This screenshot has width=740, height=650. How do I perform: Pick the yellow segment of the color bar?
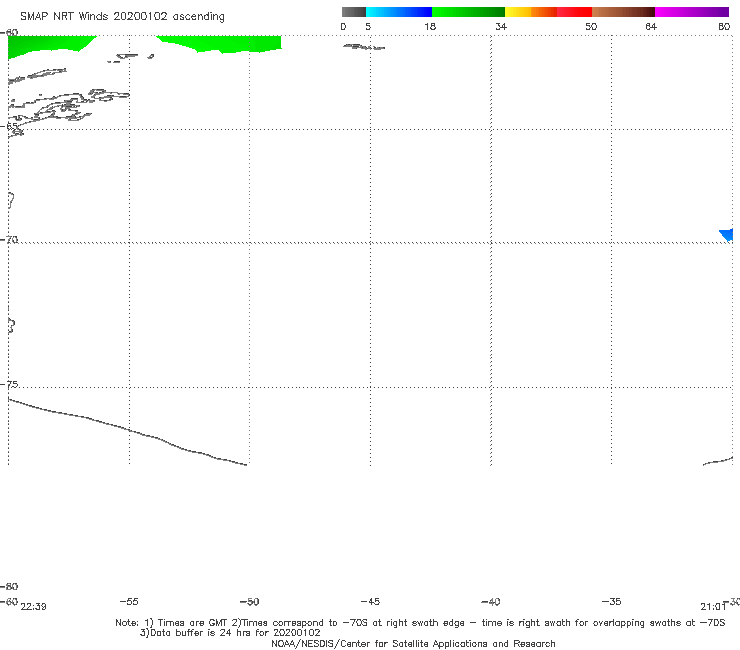click(518, 12)
